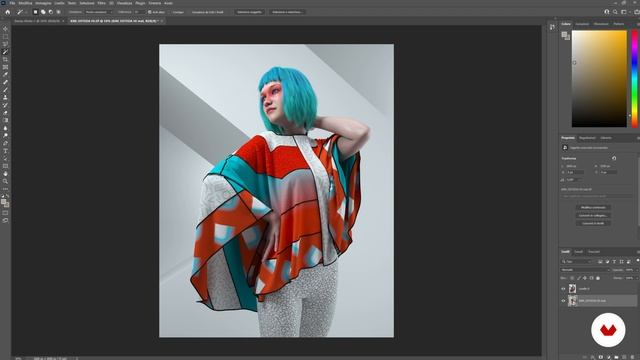Screen dimensions: 640x360
Task: Switch to the Campioni tab
Action: (x=582, y=24)
